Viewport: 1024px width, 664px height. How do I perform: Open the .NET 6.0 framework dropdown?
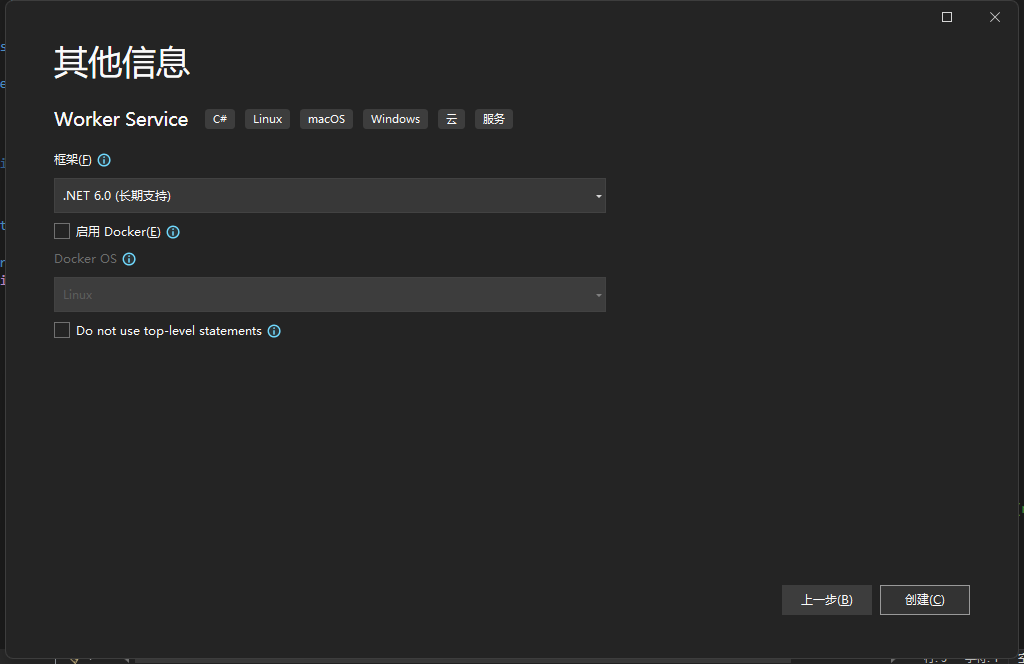(330, 195)
